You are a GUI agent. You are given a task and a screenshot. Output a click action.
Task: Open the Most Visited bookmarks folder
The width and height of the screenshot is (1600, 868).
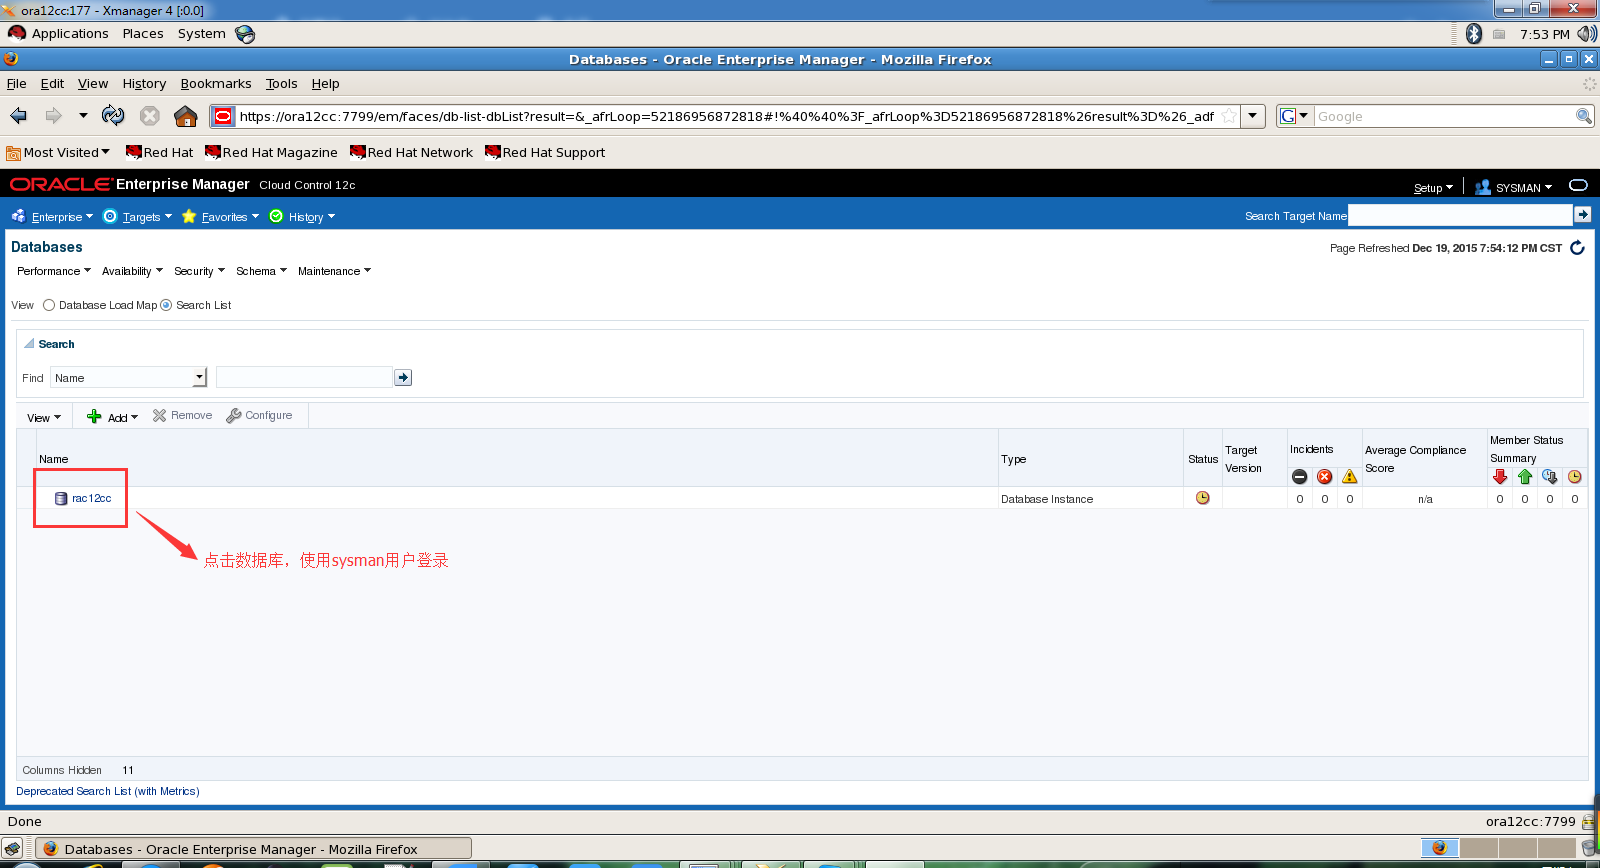coord(58,152)
